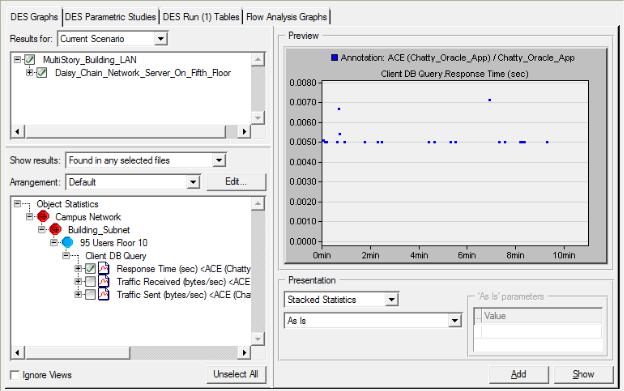Click the blue 95 Users Floor 10 icon
This screenshot has height=391, width=624.
[x=67, y=242]
